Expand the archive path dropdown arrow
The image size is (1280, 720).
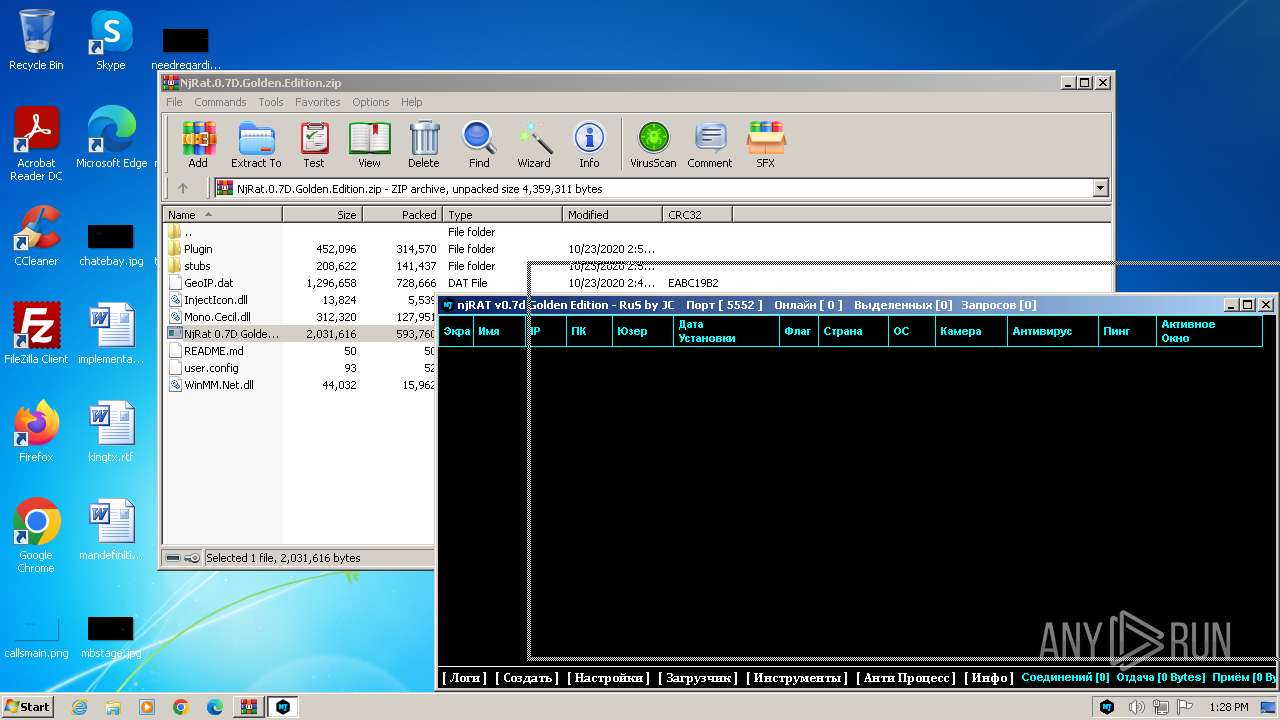tap(1101, 188)
